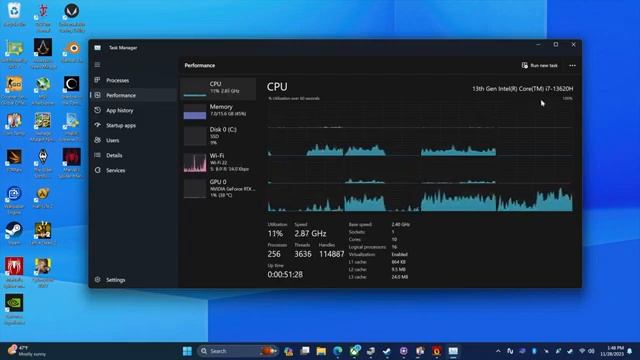The image size is (640, 360).
Task: Click the 256 processes value
Action: (x=274, y=254)
